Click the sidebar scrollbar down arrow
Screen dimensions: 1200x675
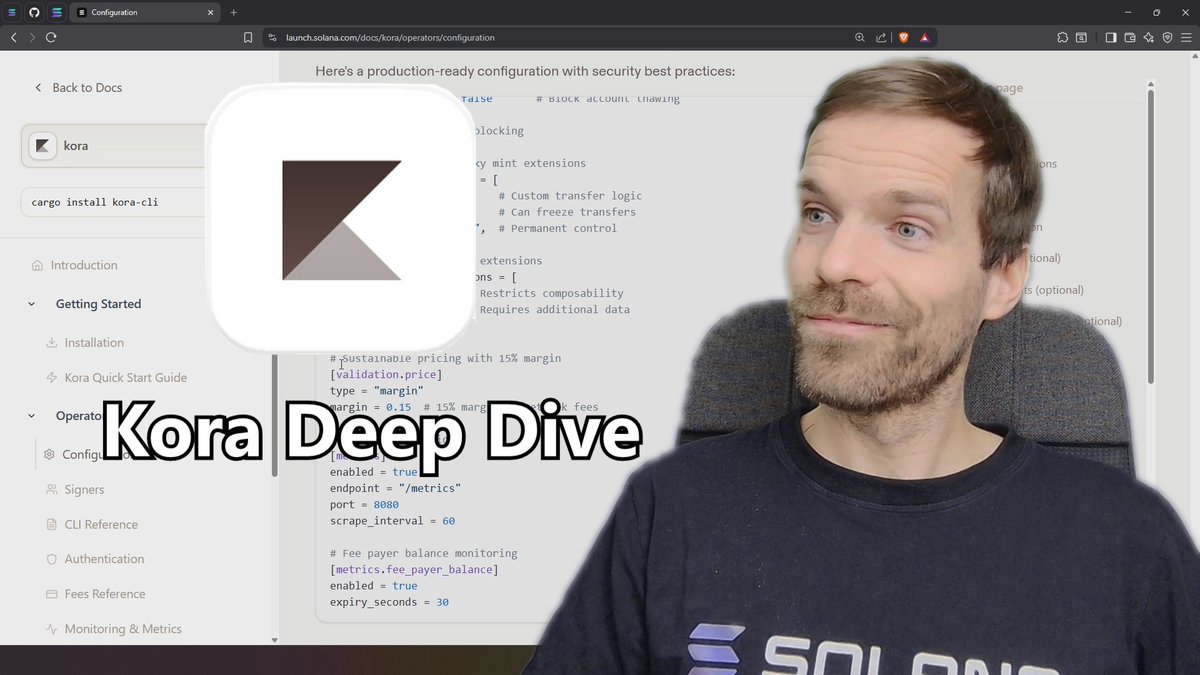click(x=275, y=639)
